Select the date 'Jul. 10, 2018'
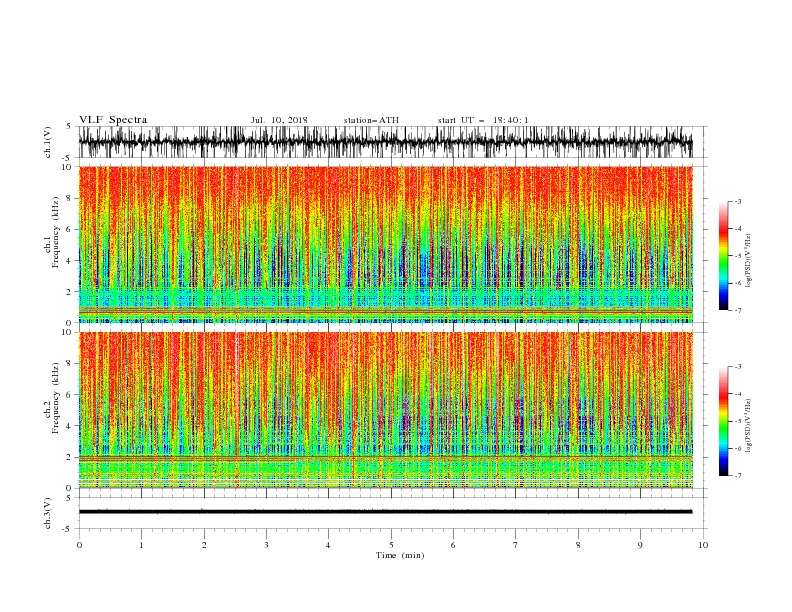This screenshot has height=612, width=792. click(x=279, y=120)
